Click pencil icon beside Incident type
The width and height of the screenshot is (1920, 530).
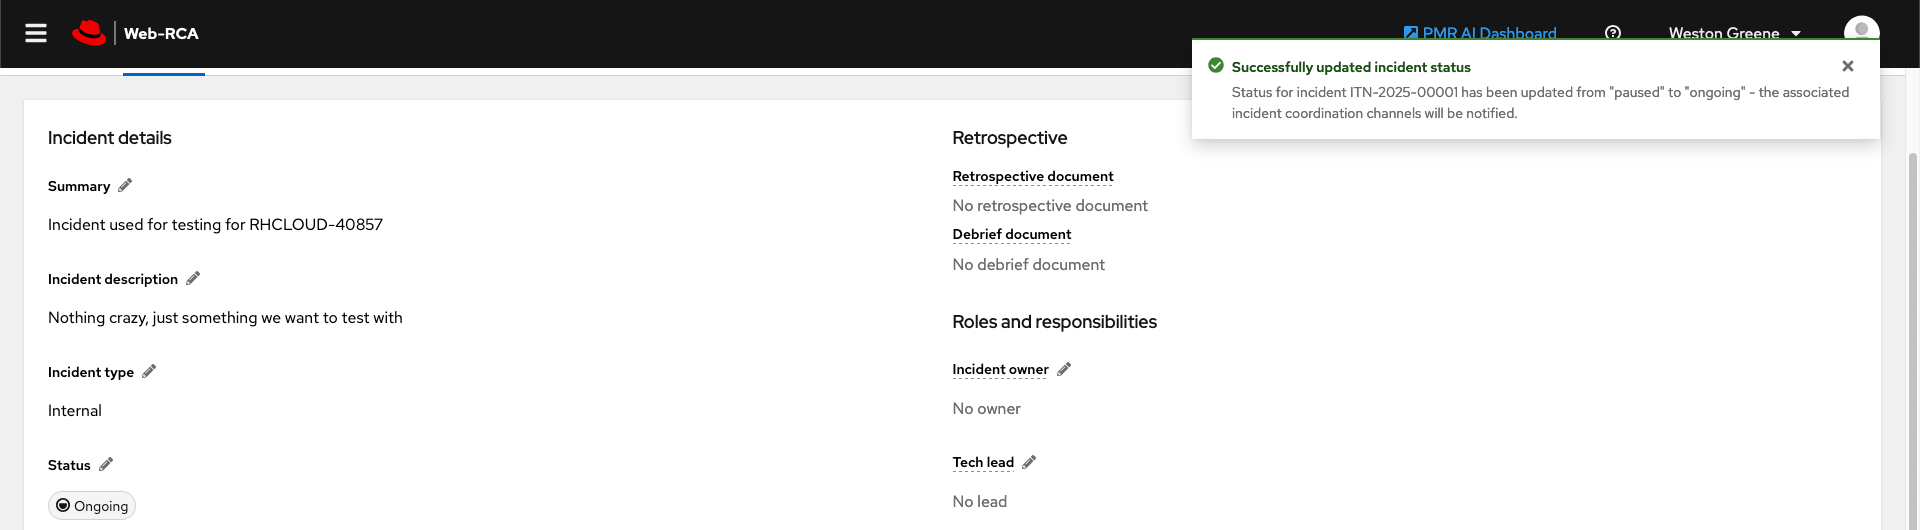point(149,371)
